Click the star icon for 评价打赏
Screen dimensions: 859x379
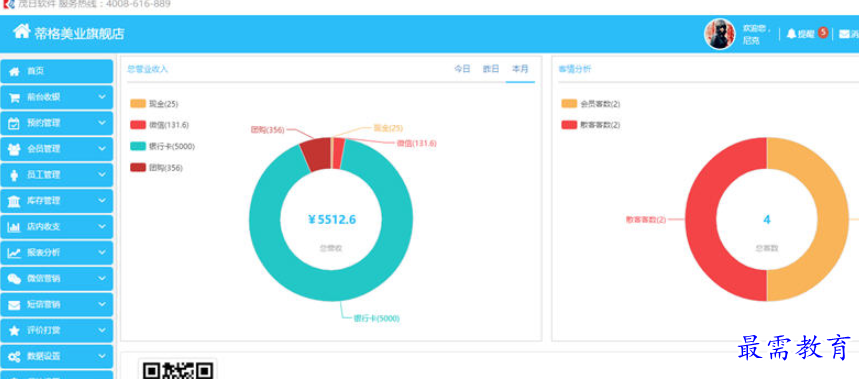click(14, 330)
